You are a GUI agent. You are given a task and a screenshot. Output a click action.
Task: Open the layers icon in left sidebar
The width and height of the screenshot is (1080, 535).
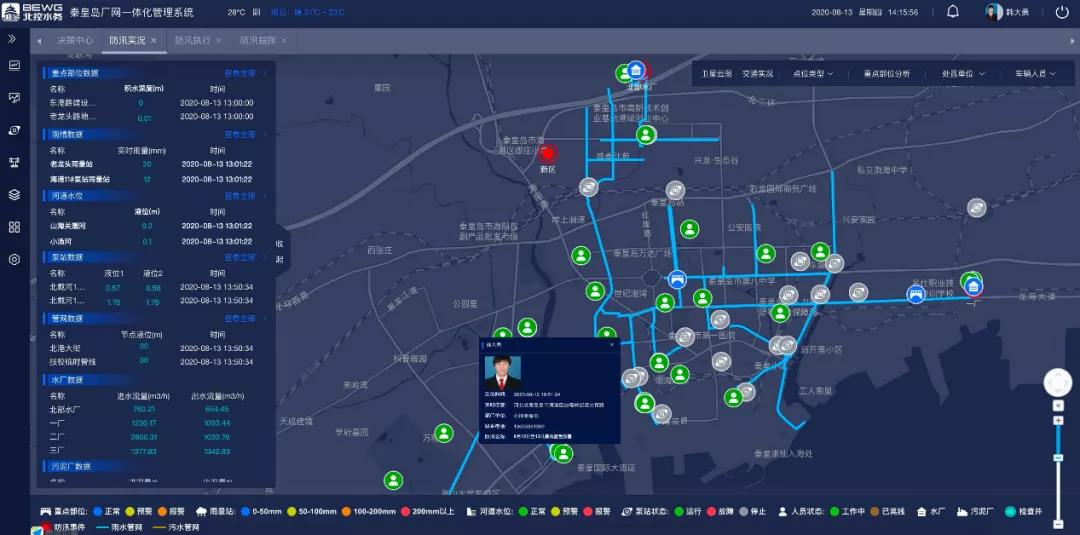(14, 194)
